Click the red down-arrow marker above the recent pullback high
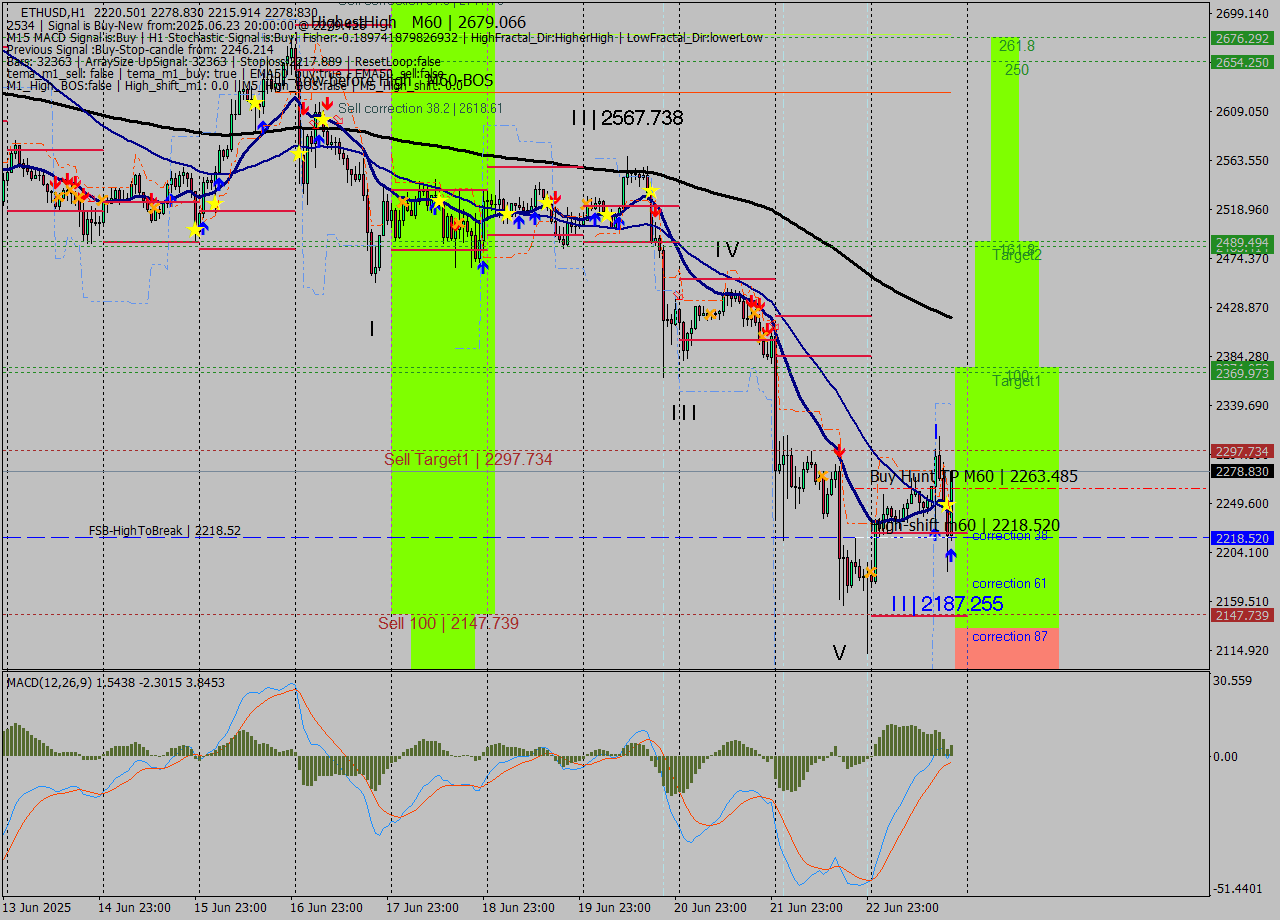 click(840, 452)
